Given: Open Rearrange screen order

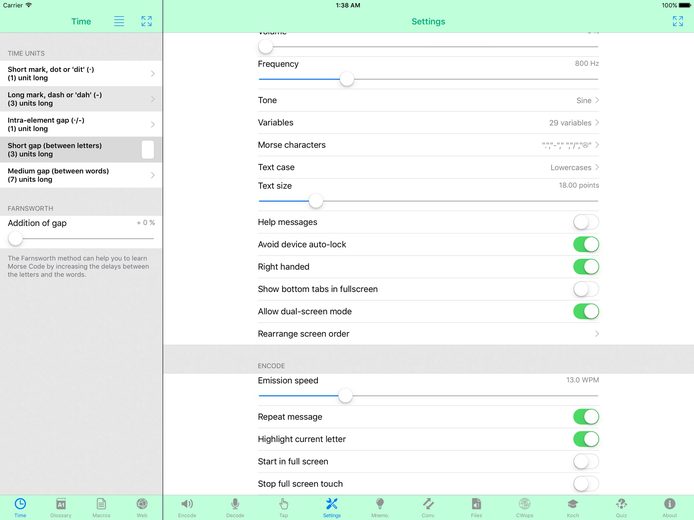Looking at the screenshot, I should [428, 334].
